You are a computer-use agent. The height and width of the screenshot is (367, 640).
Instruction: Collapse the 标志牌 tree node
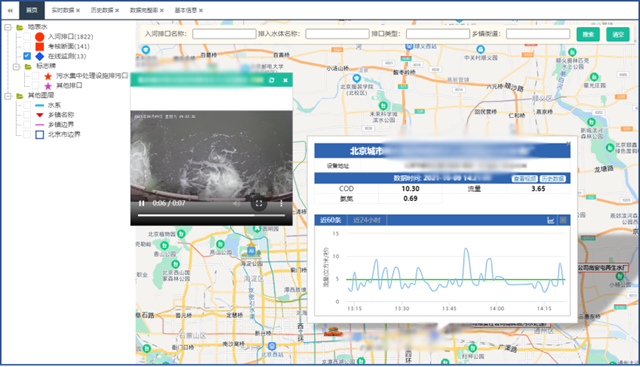click(x=16, y=66)
